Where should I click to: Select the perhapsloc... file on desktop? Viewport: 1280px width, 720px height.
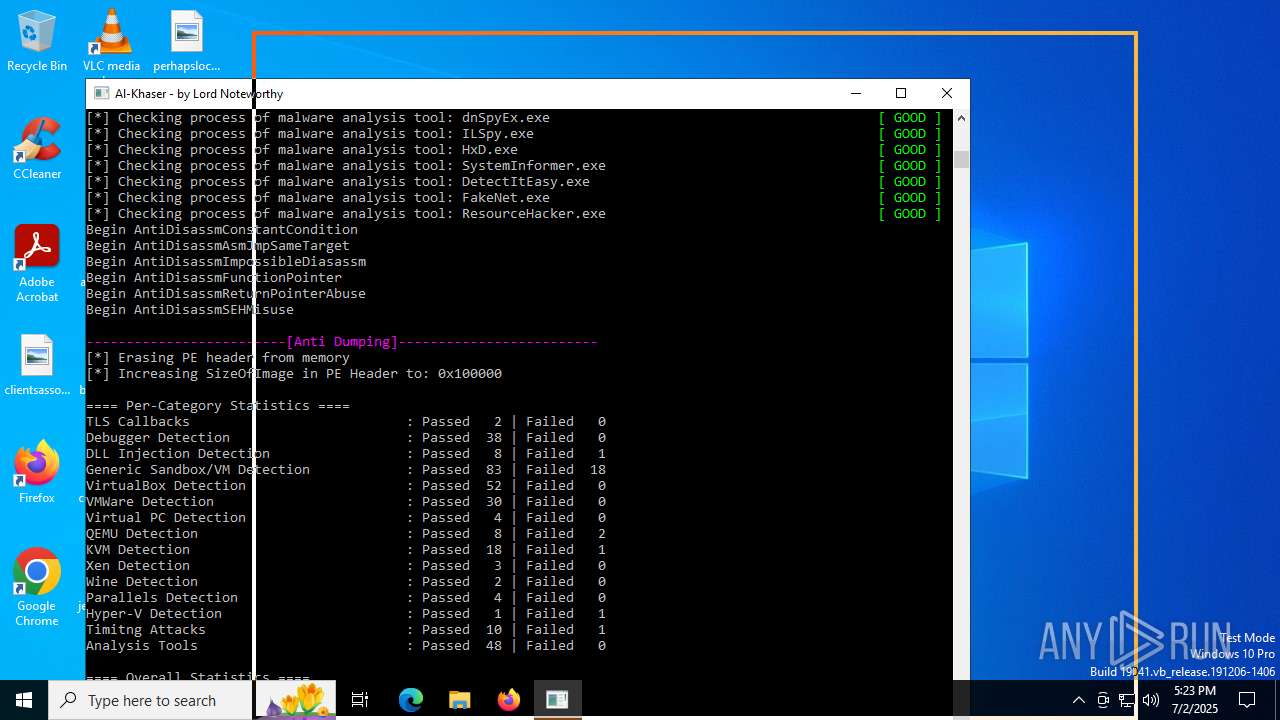[x=186, y=42]
